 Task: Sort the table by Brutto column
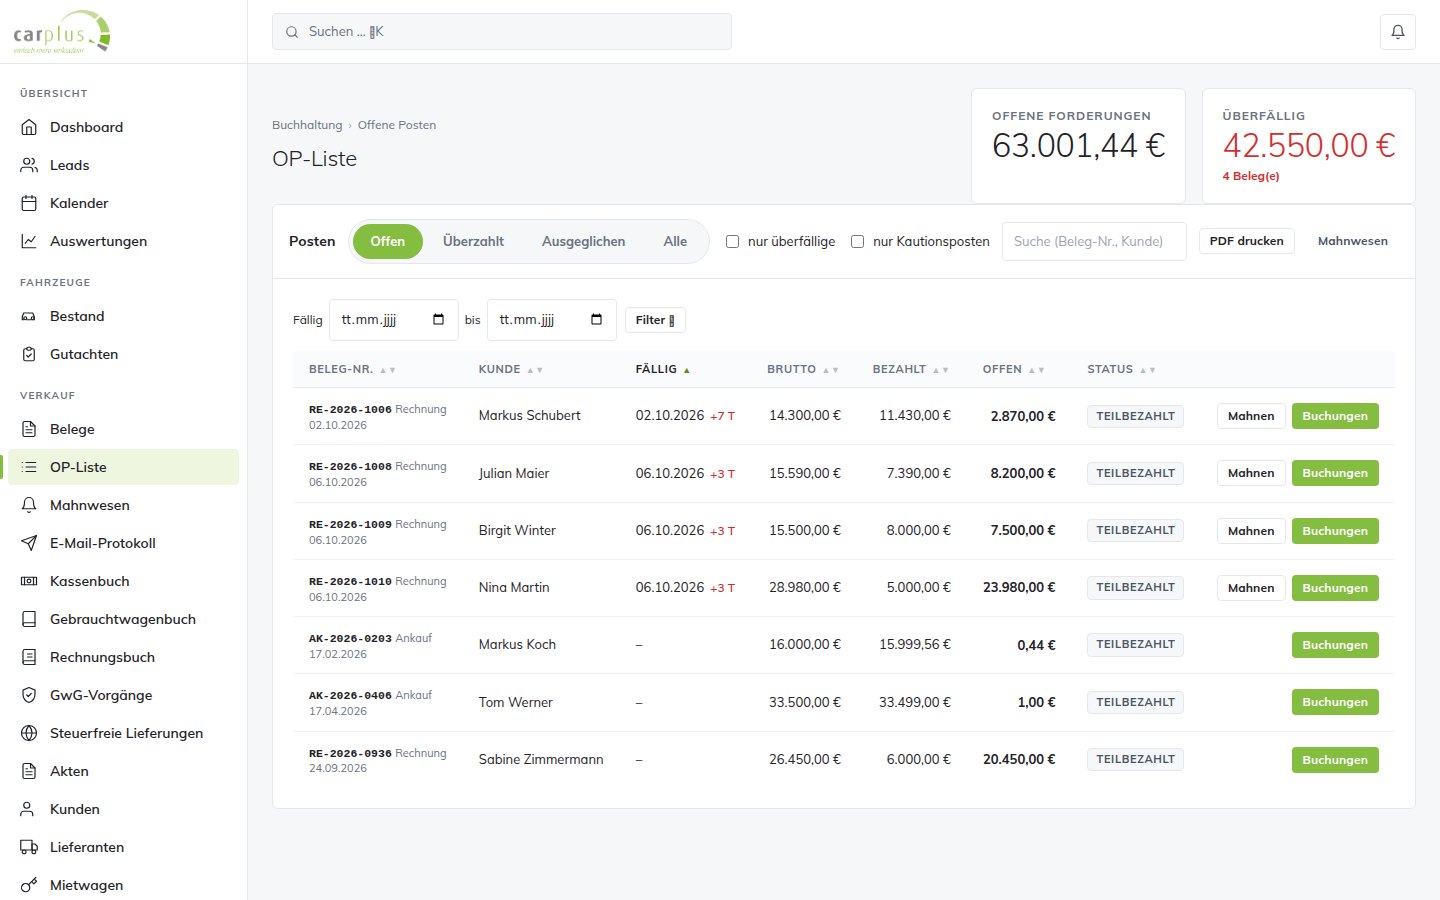[802, 369]
